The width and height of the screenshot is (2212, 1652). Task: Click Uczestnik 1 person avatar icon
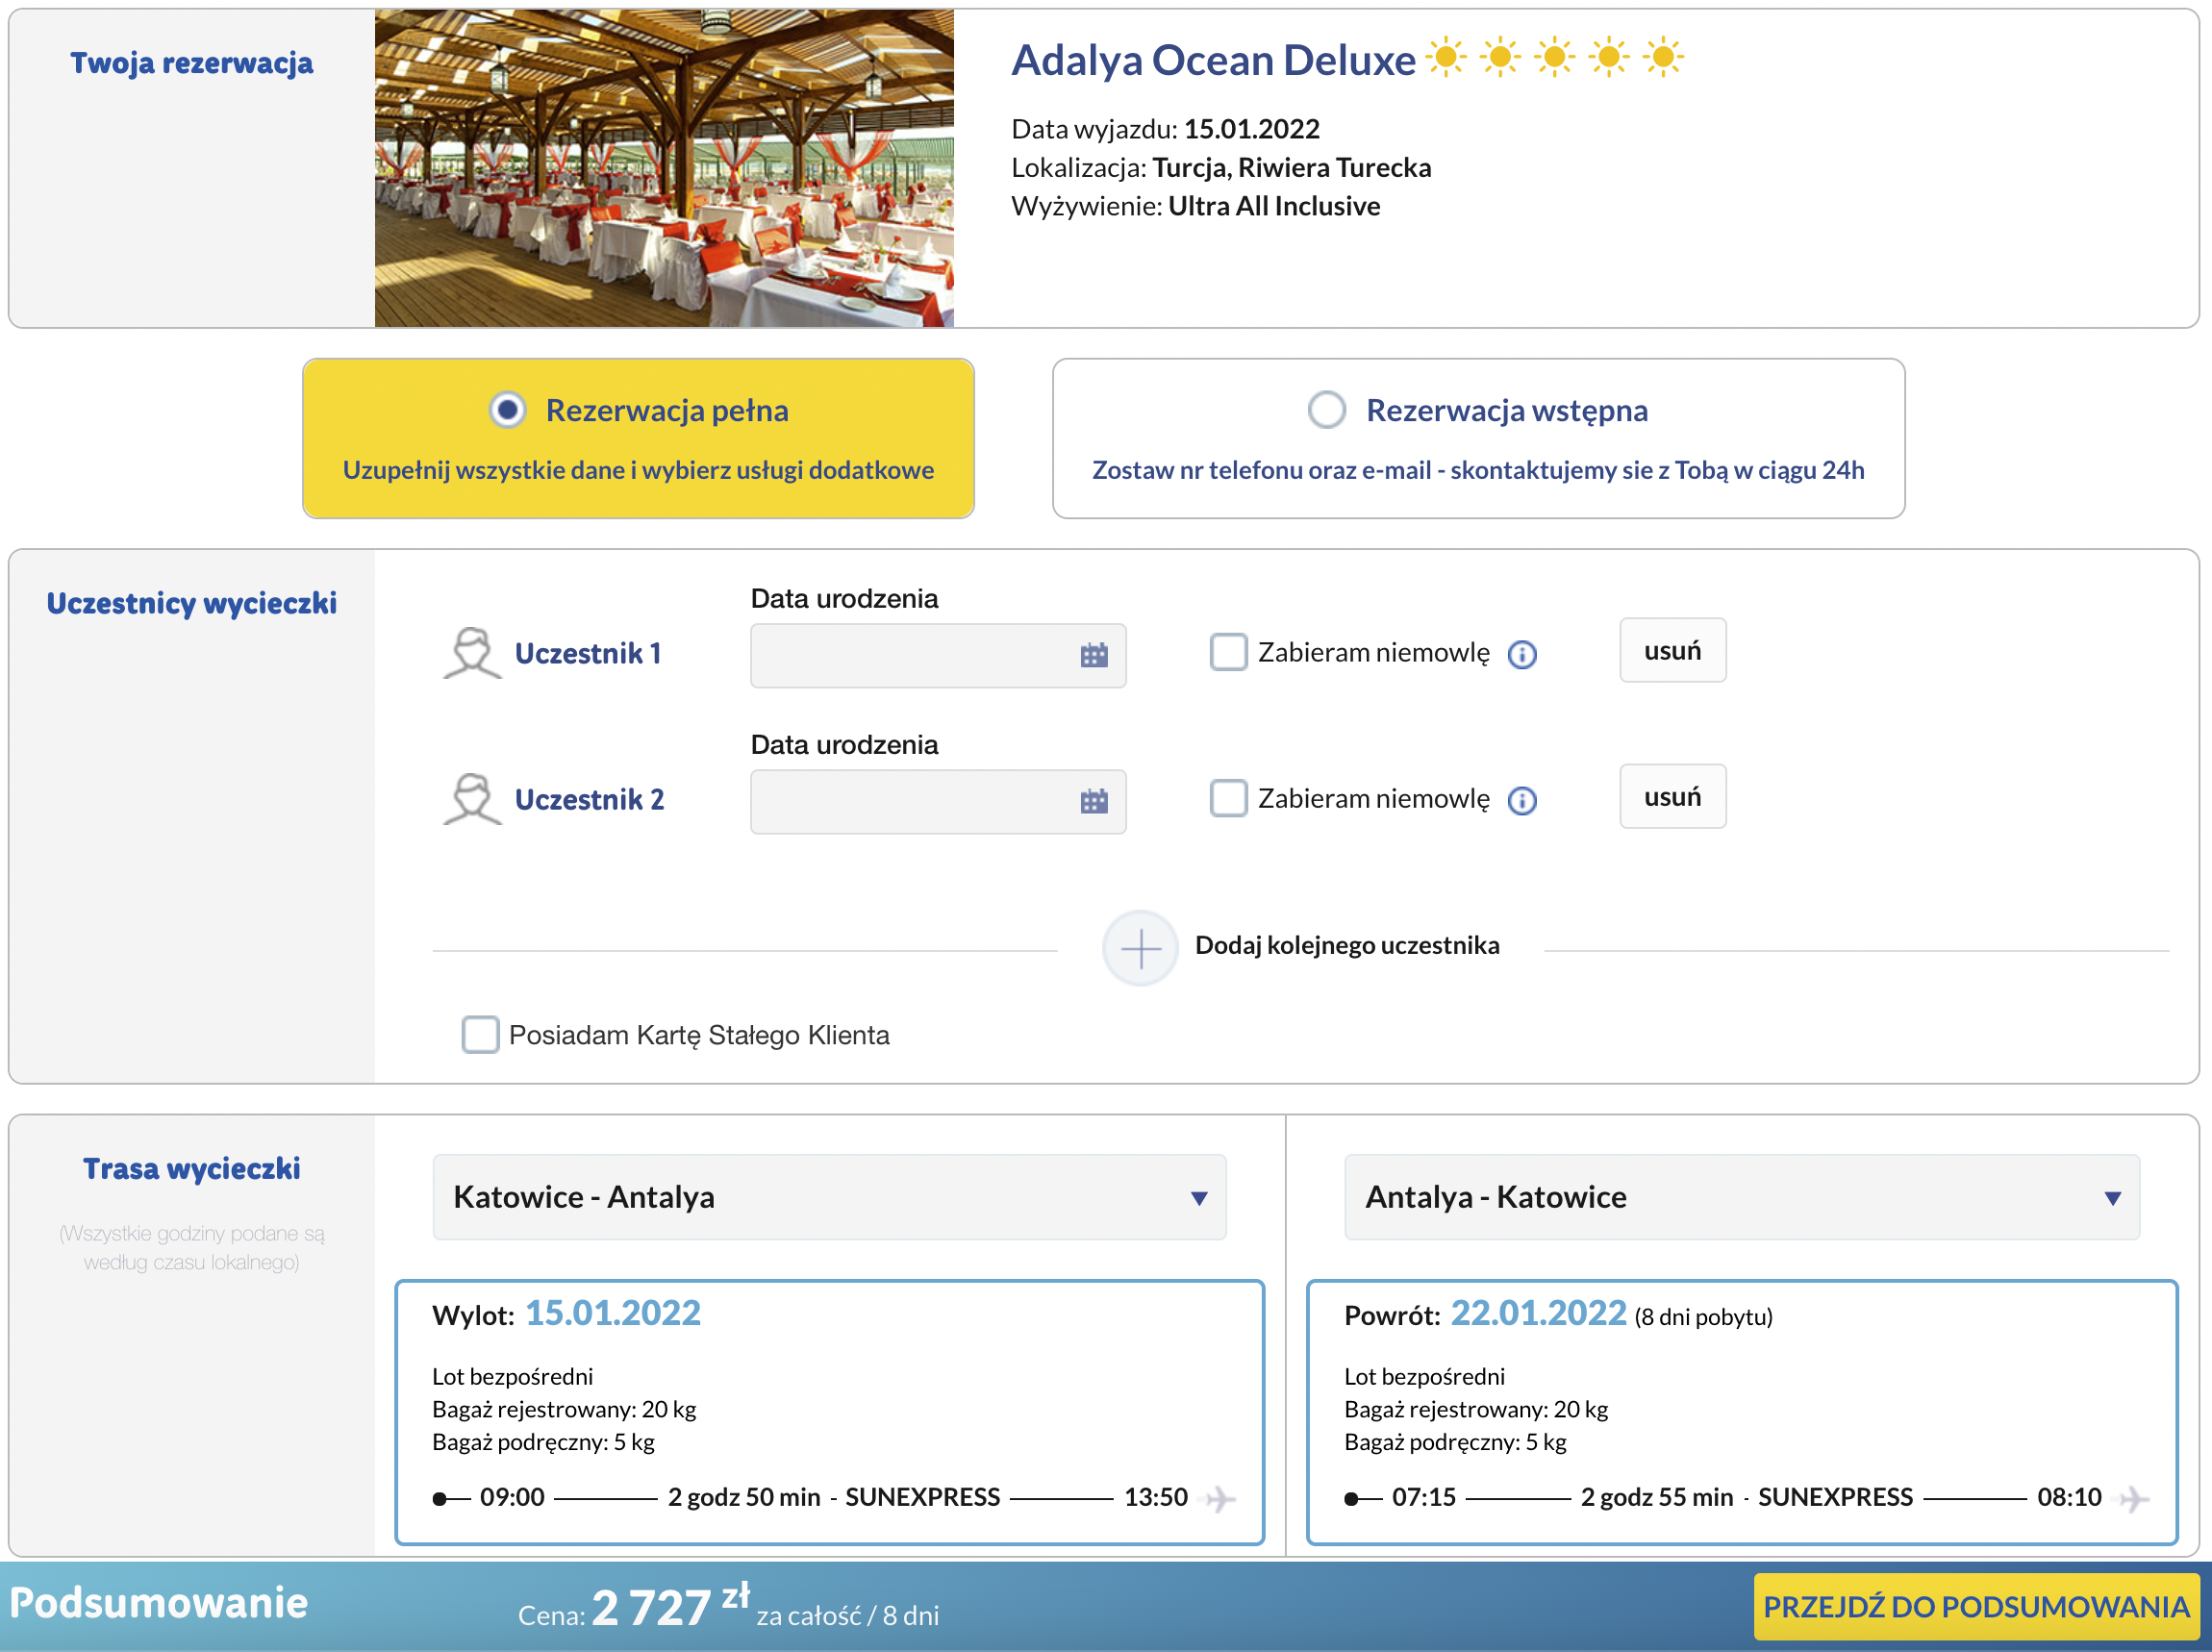pyautogui.click(x=472, y=654)
